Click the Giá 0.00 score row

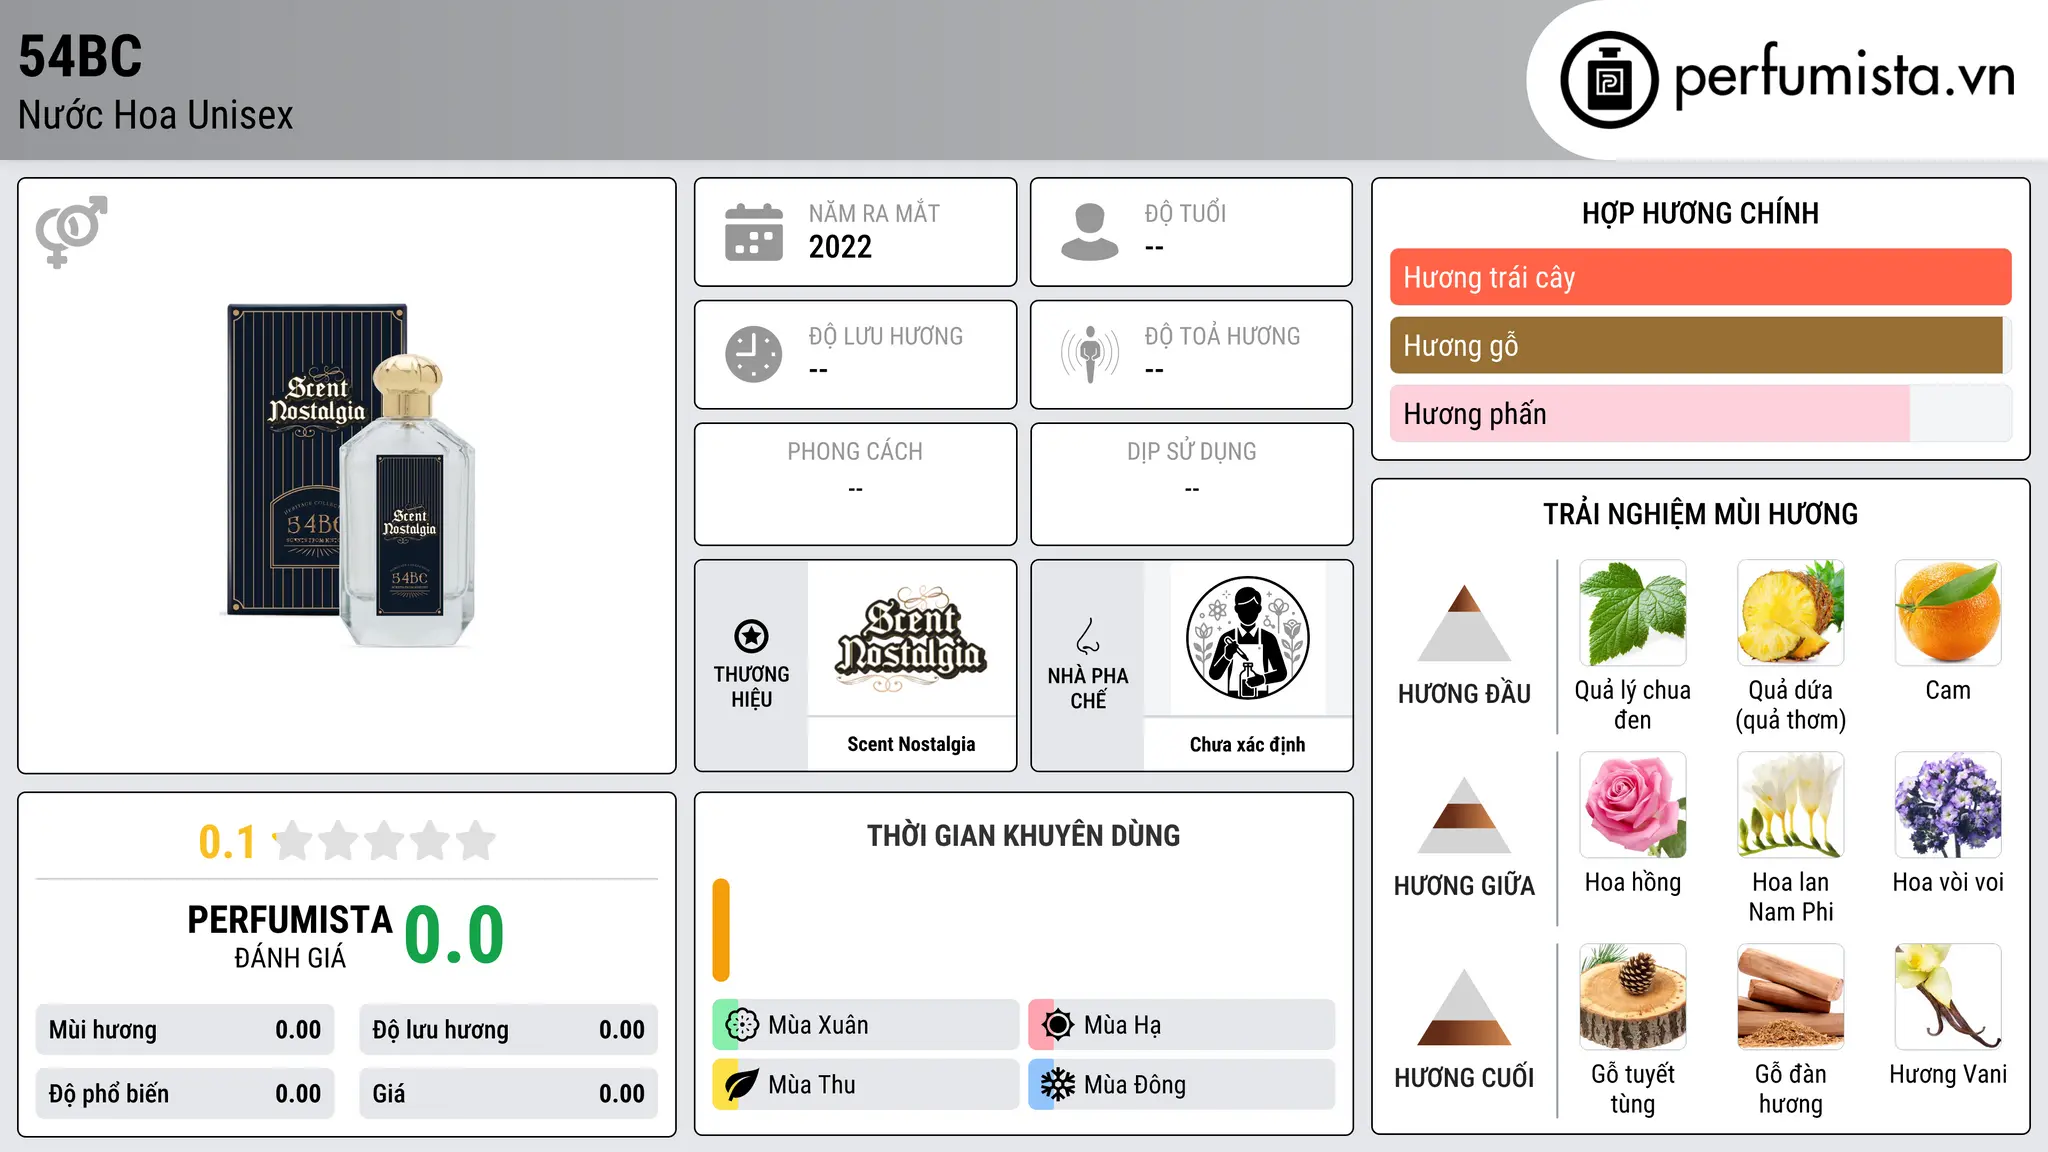[x=509, y=1094]
